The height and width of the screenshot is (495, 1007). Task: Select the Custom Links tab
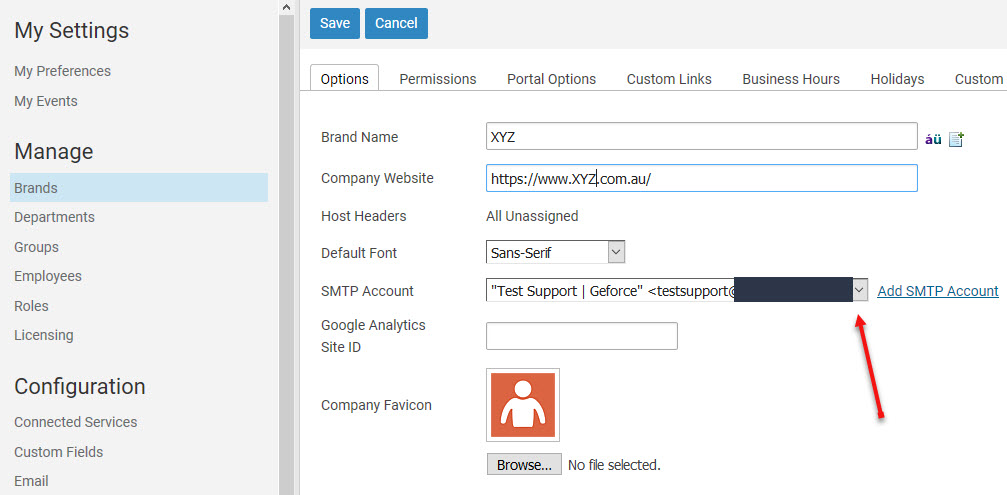669,79
